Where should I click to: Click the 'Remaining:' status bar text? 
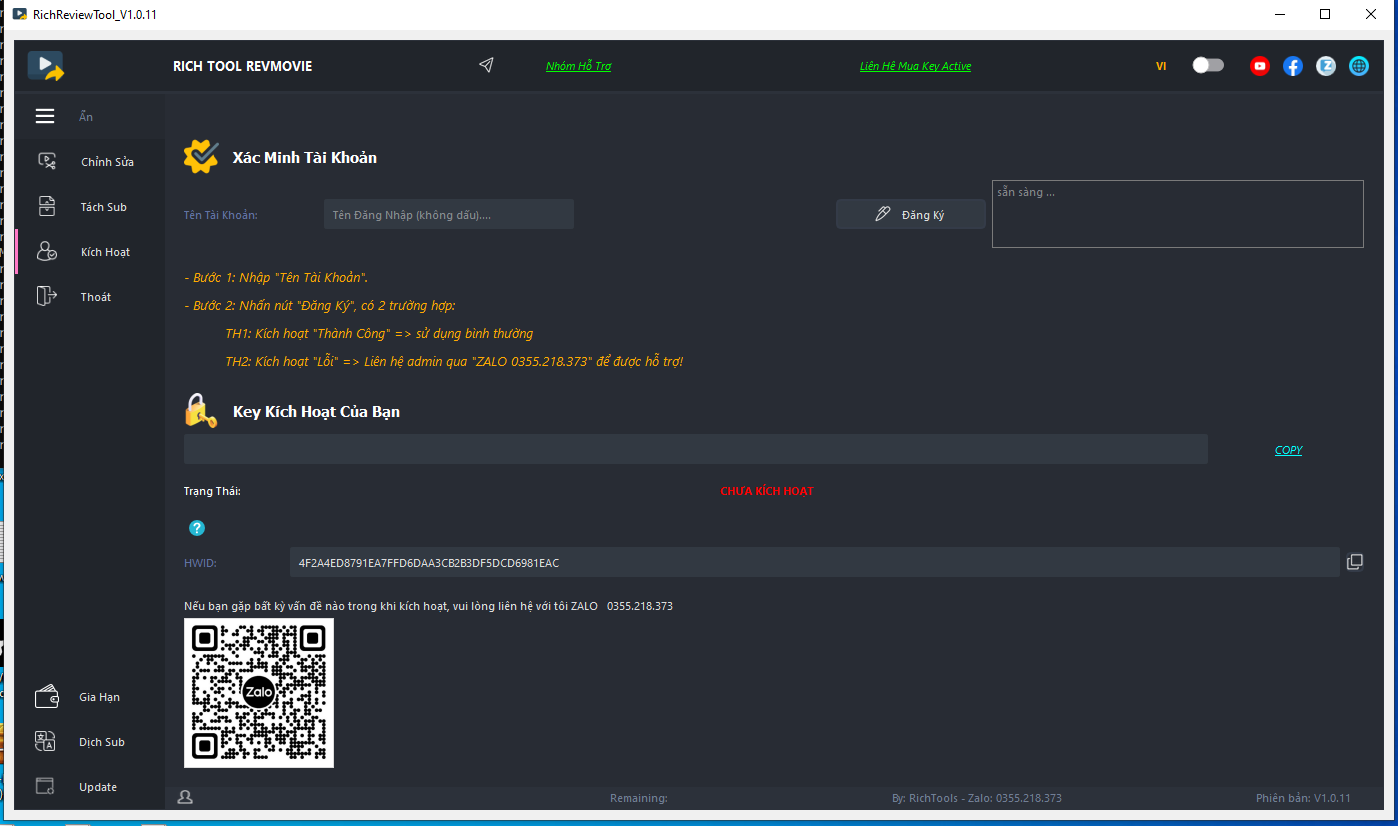coord(639,798)
